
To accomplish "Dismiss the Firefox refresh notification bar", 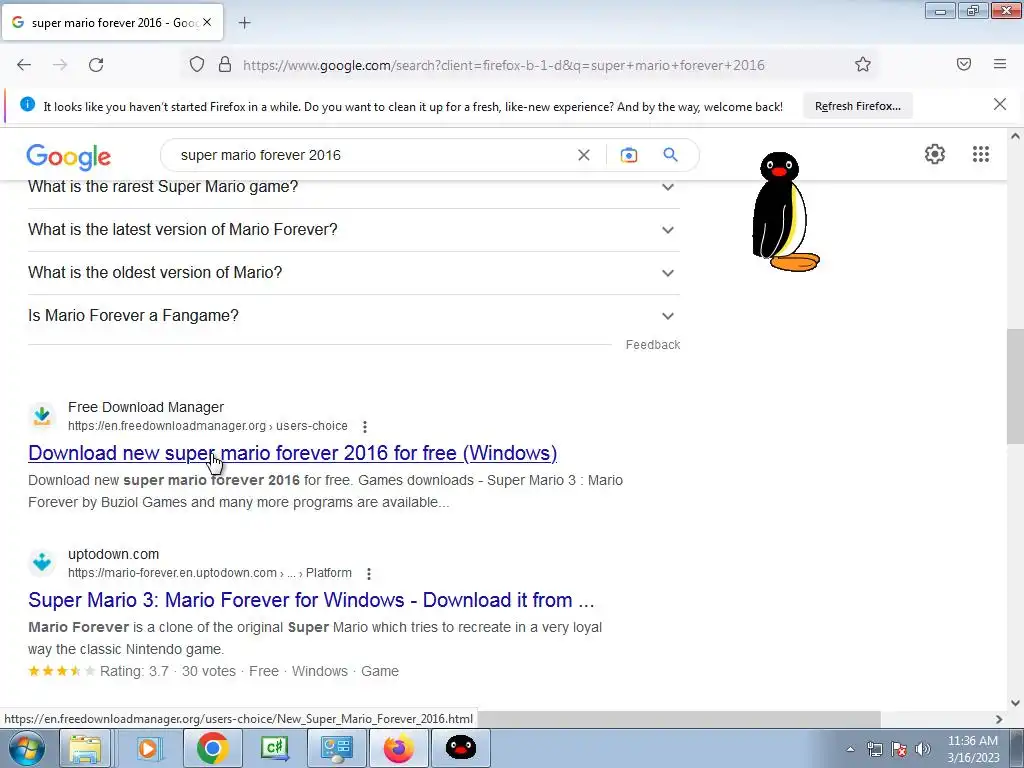I will pos(1000,104).
